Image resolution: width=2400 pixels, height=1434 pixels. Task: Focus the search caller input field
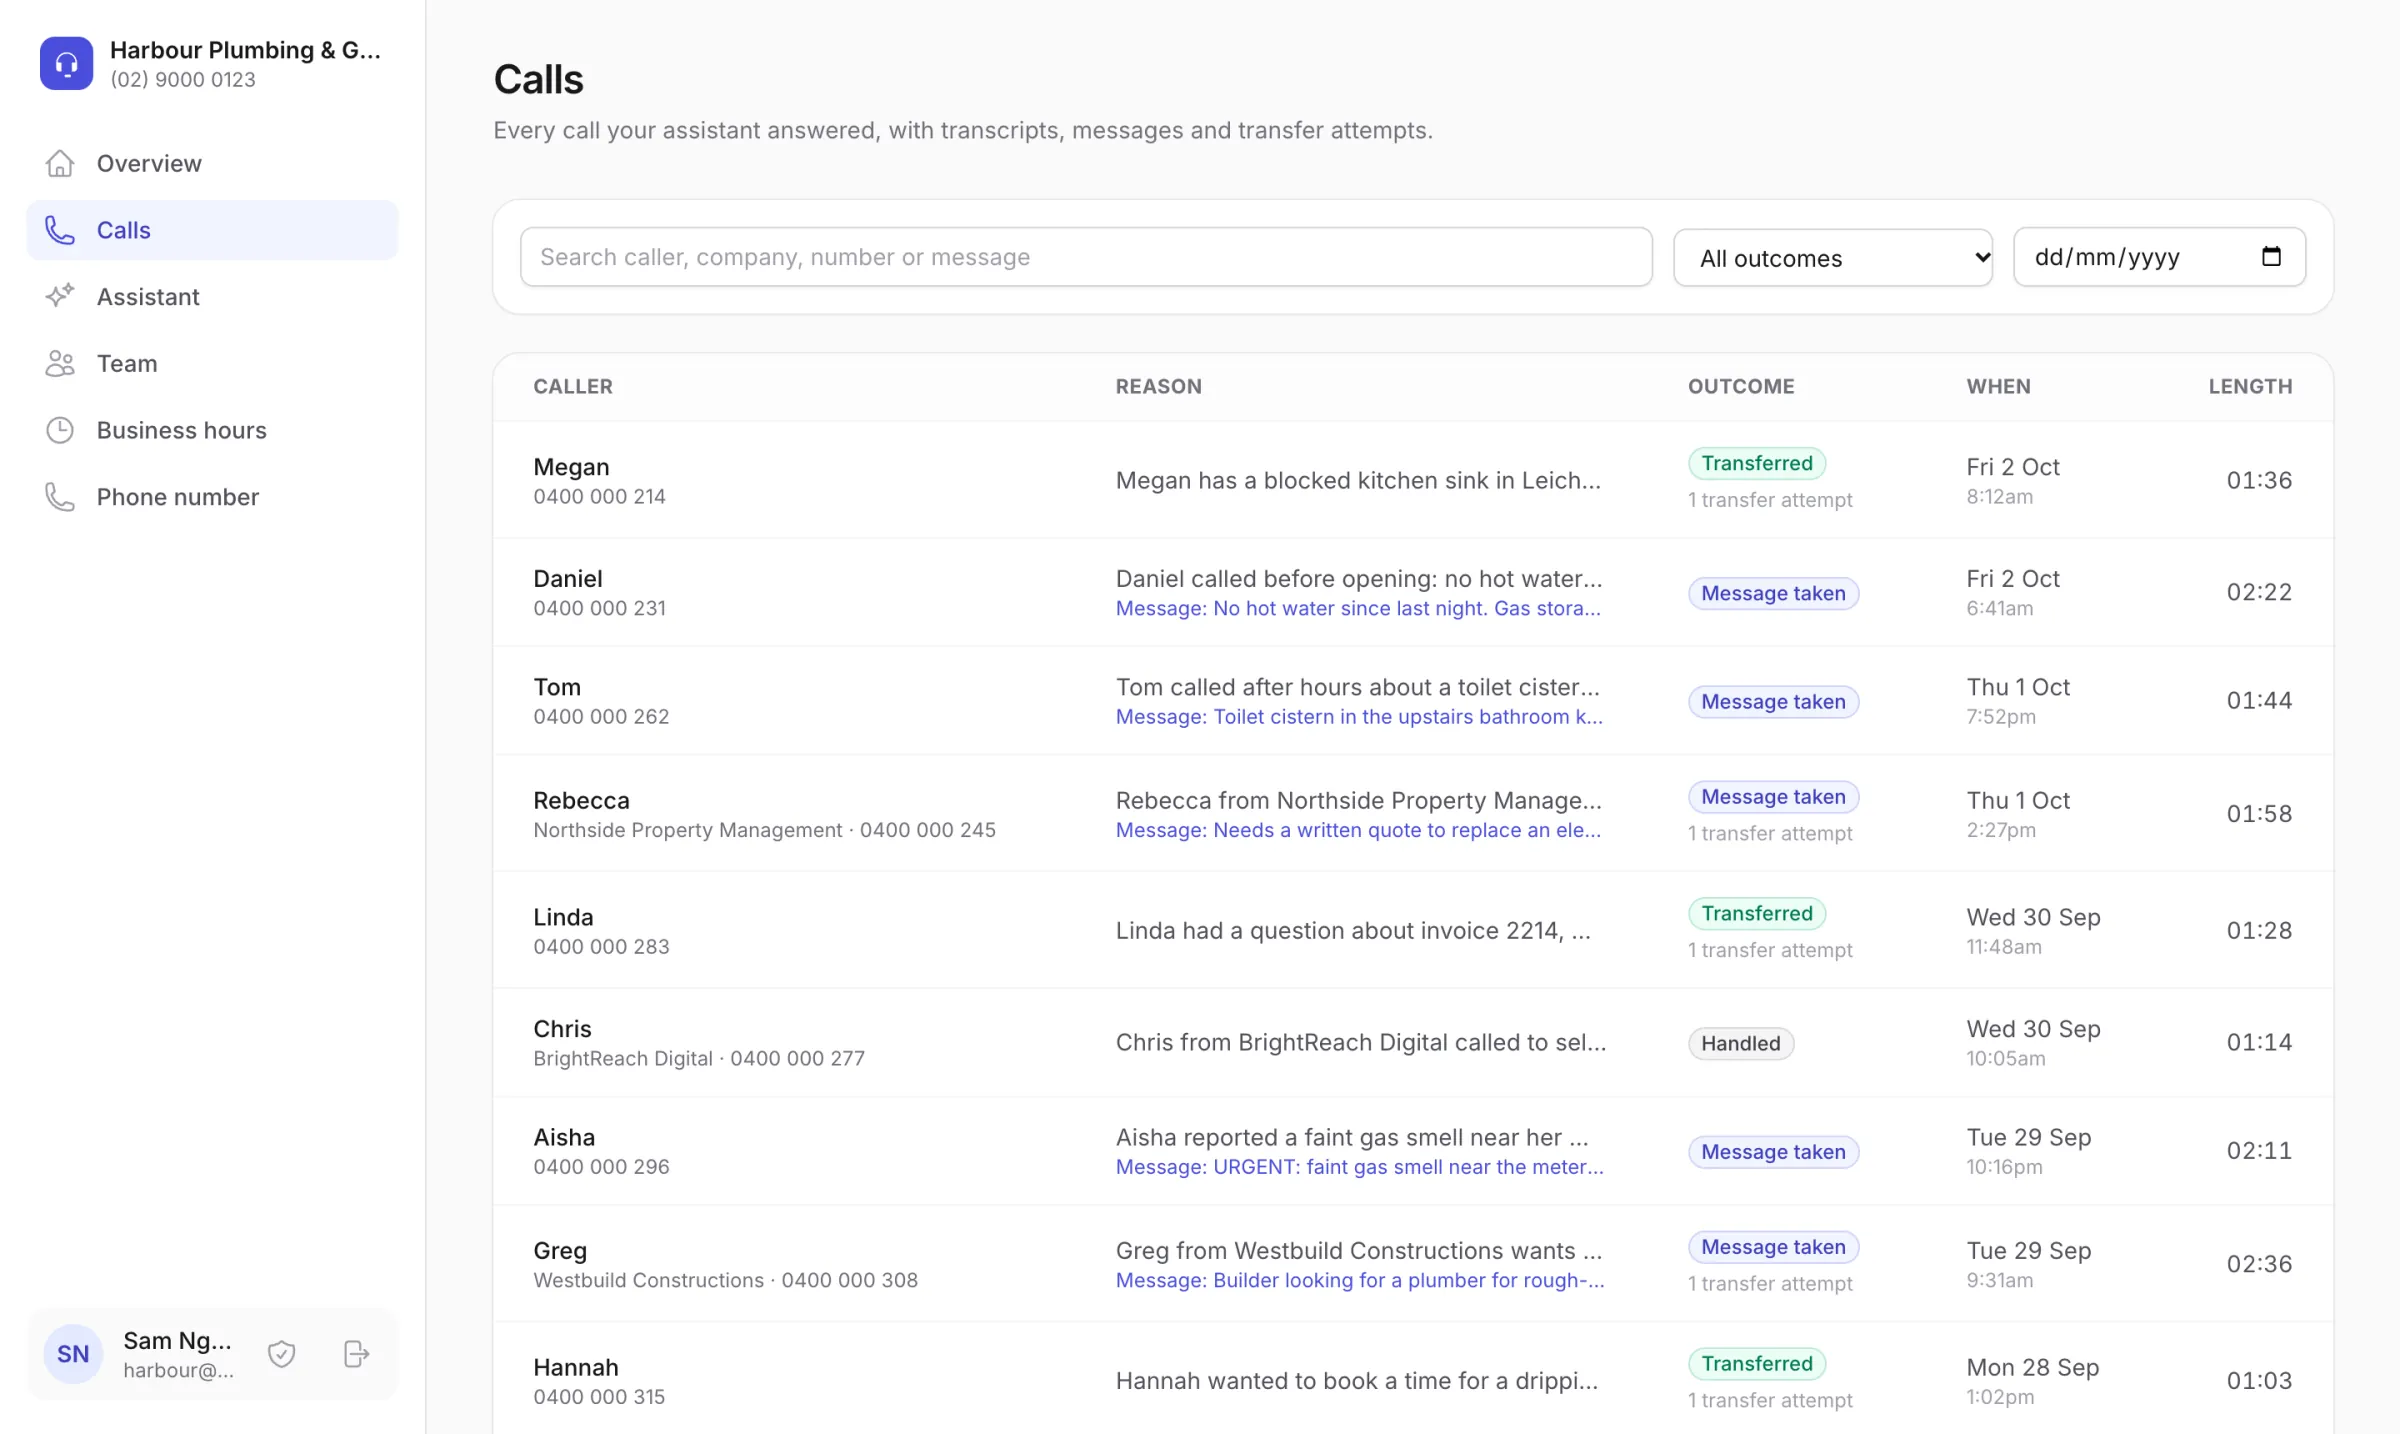coord(1086,257)
